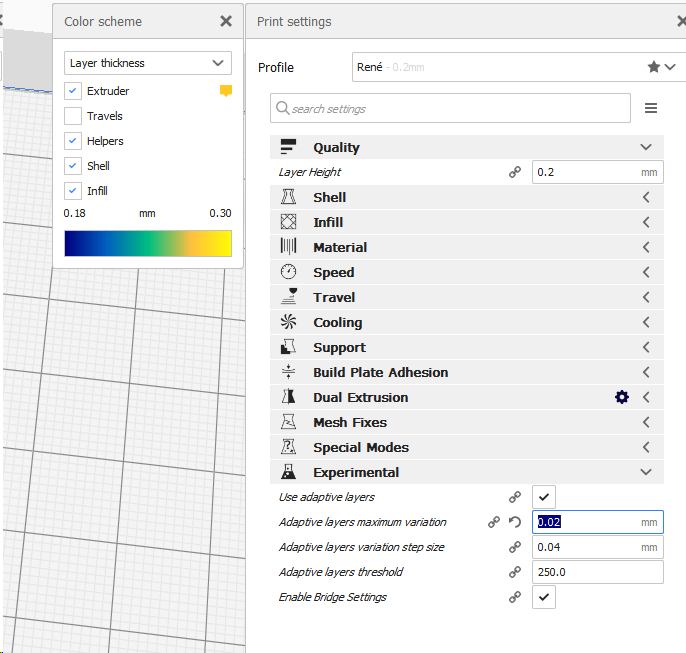The width and height of the screenshot is (686, 653).
Task: Click the Use adaptive layers label
Action: [x=326, y=497]
